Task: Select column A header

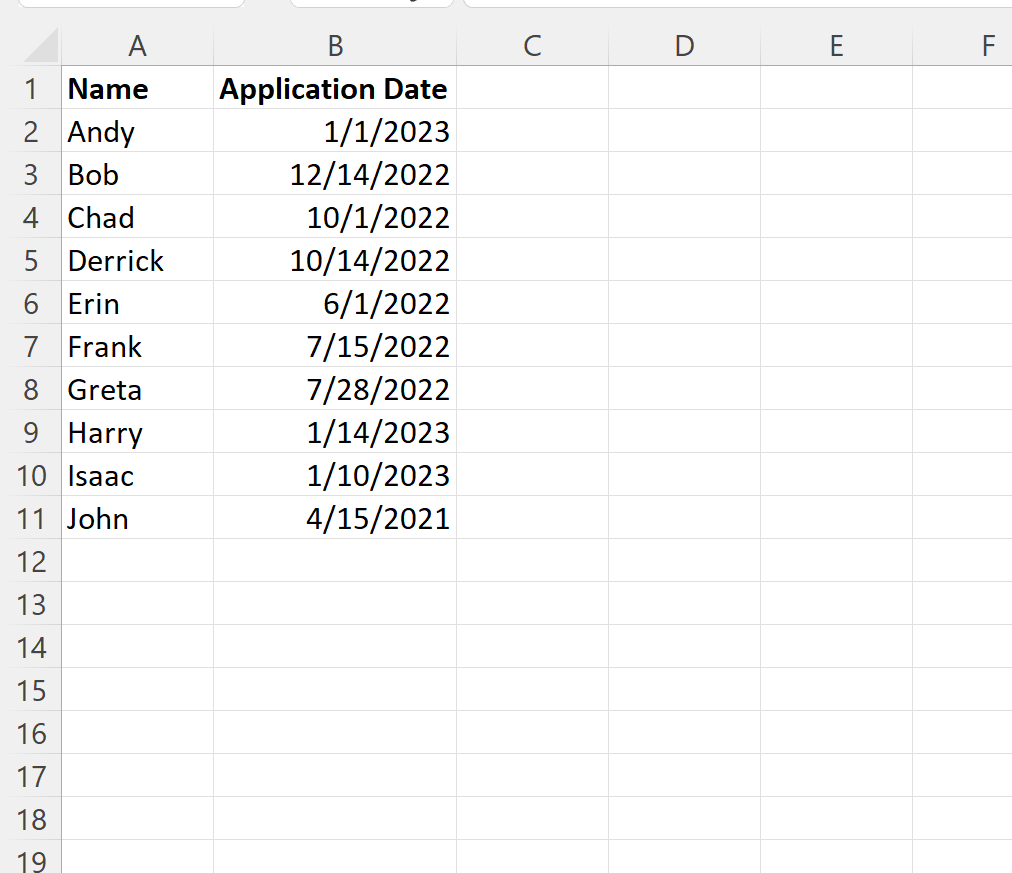Action: click(137, 46)
